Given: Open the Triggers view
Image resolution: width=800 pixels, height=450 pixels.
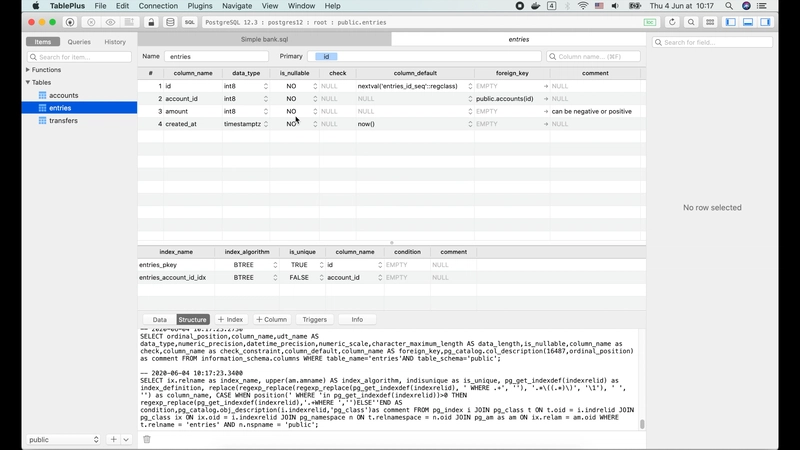Looking at the screenshot, I should (x=314, y=319).
